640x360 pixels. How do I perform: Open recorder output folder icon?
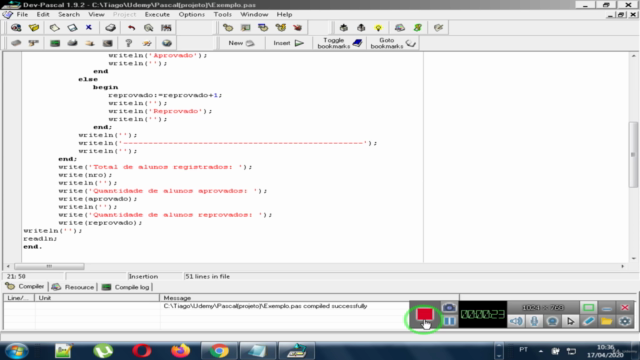tap(607, 321)
